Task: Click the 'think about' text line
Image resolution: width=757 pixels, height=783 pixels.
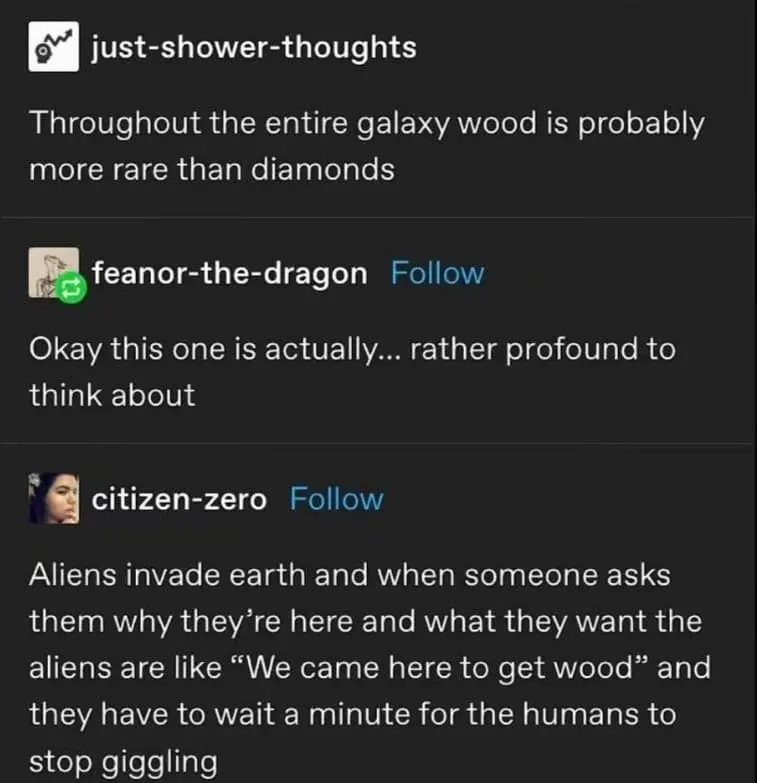Action: pyautogui.click(x=112, y=395)
